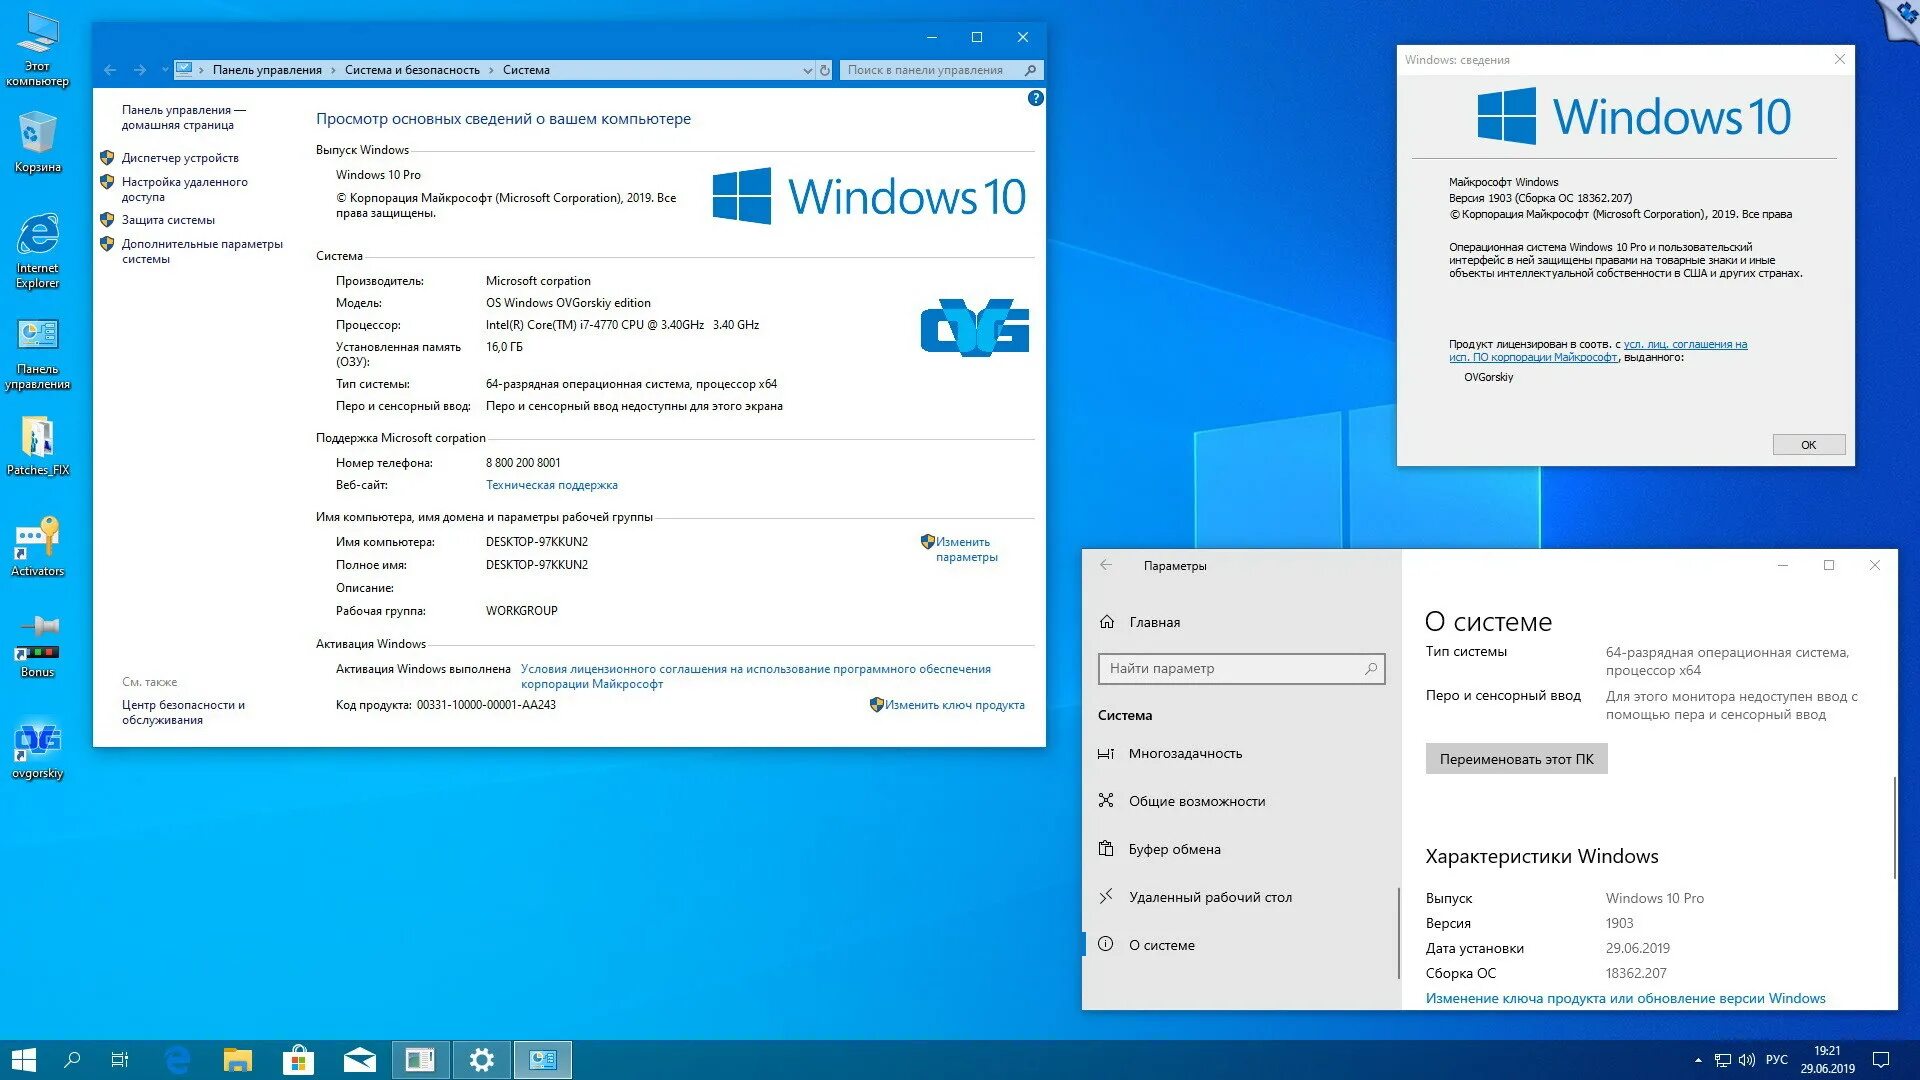Image resolution: width=1920 pixels, height=1080 pixels.
Task: Click the volume icon in system tray
Action: (1747, 1060)
